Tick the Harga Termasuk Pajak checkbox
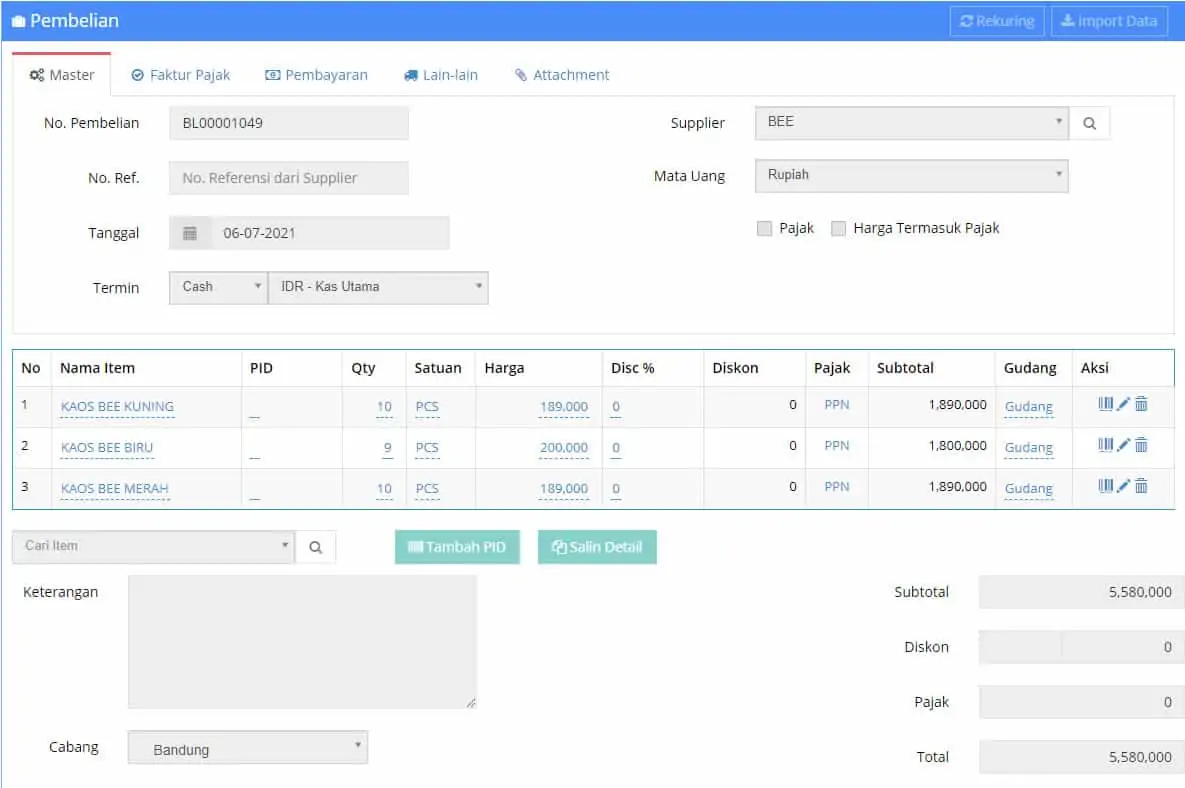 (x=838, y=228)
